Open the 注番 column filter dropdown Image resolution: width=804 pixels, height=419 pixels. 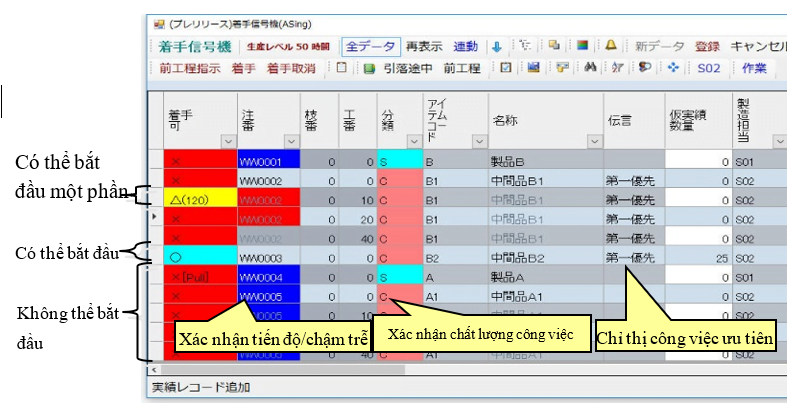(291, 141)
